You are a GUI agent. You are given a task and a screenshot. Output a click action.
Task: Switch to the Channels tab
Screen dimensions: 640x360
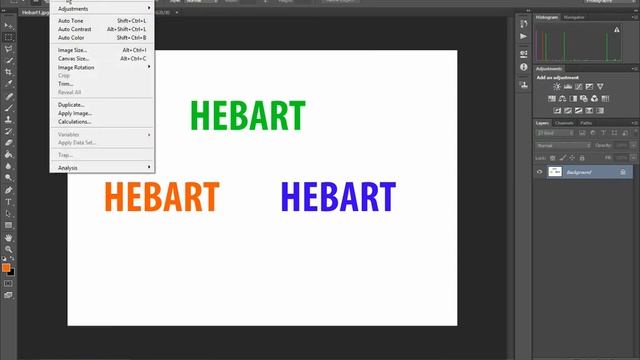pos(564,123)
